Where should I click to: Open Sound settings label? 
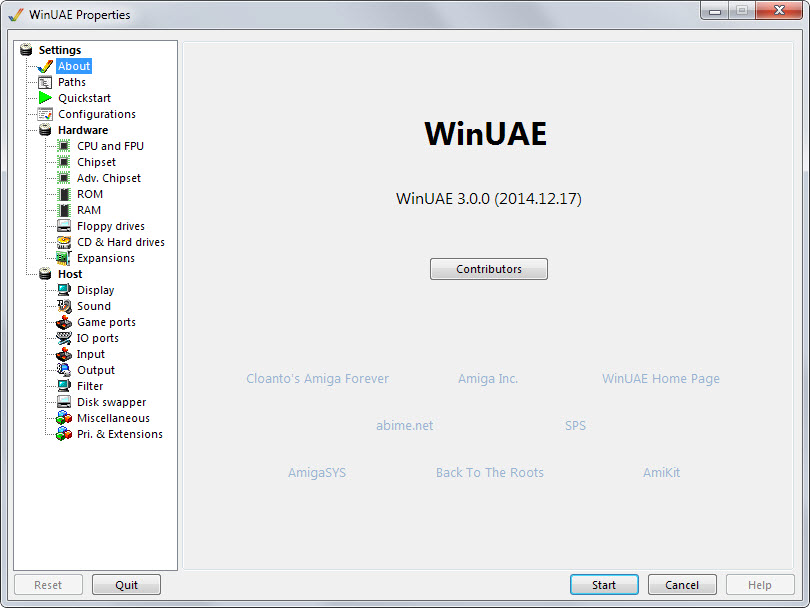[94, 306]
